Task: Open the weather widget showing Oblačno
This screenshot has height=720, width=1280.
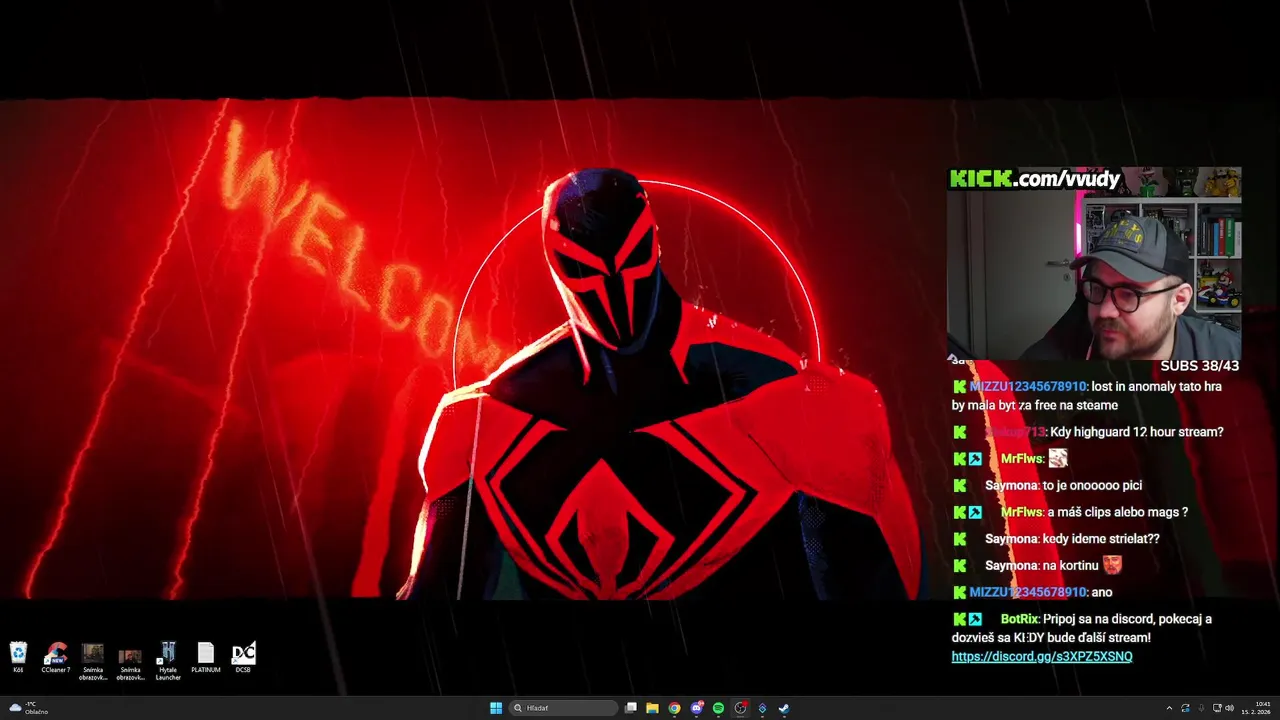Action: tap(28, 708)
